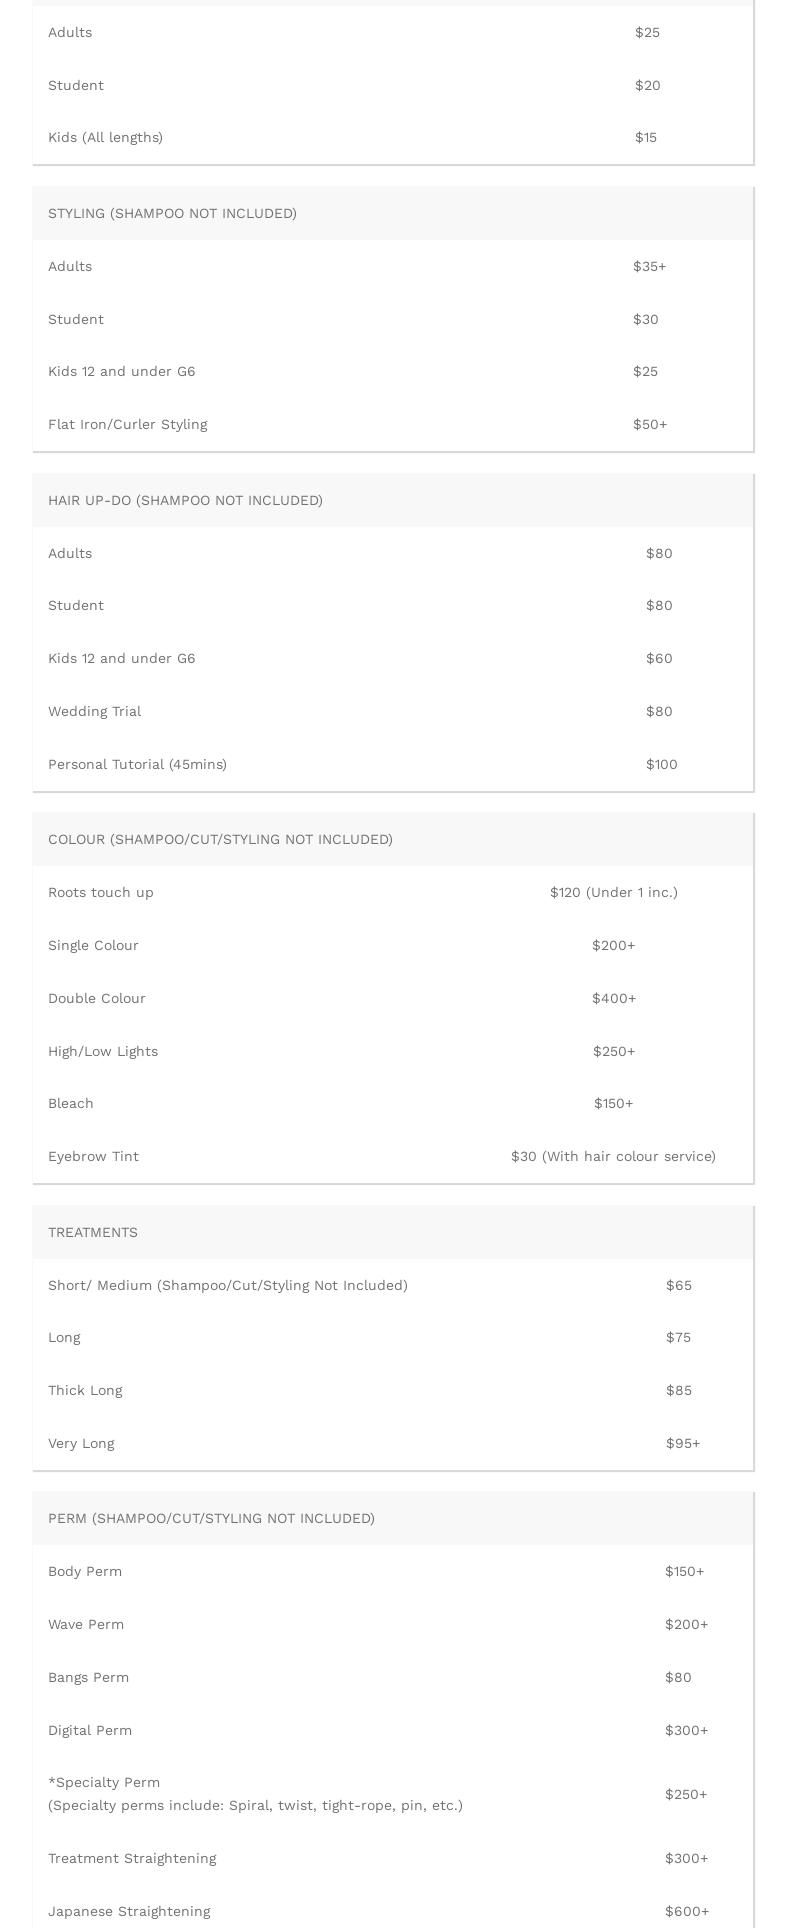Select the Wedding Trial service
785x1928 pixels.
tap(95, 711)
